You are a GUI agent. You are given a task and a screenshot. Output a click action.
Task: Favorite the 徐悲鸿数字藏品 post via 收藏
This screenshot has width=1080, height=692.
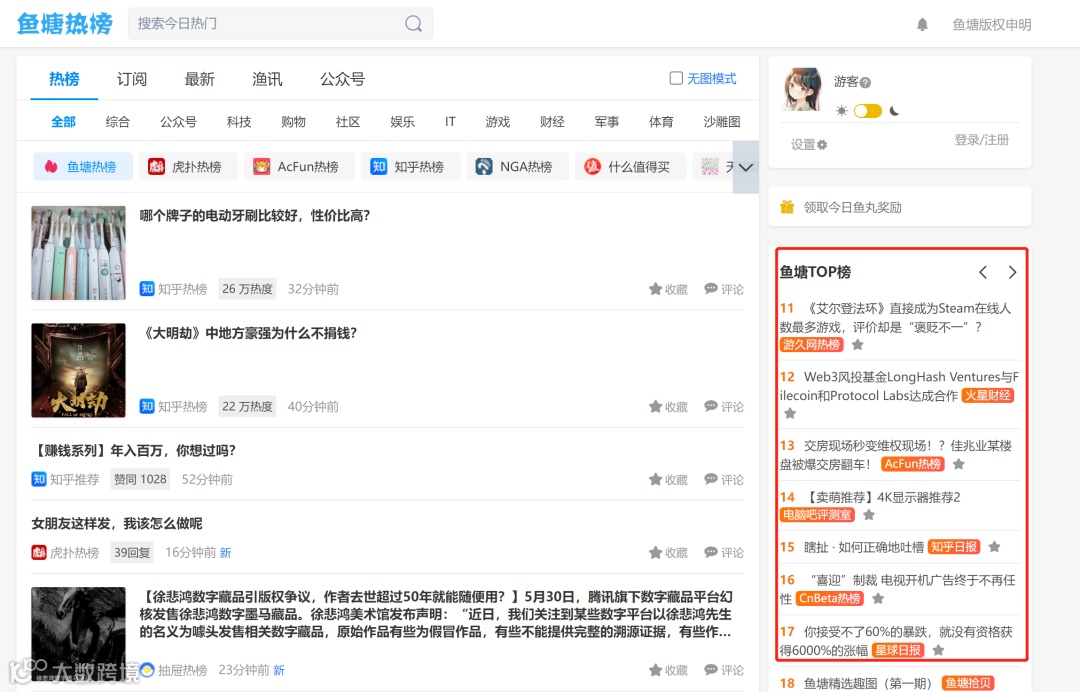click(668, 670)
